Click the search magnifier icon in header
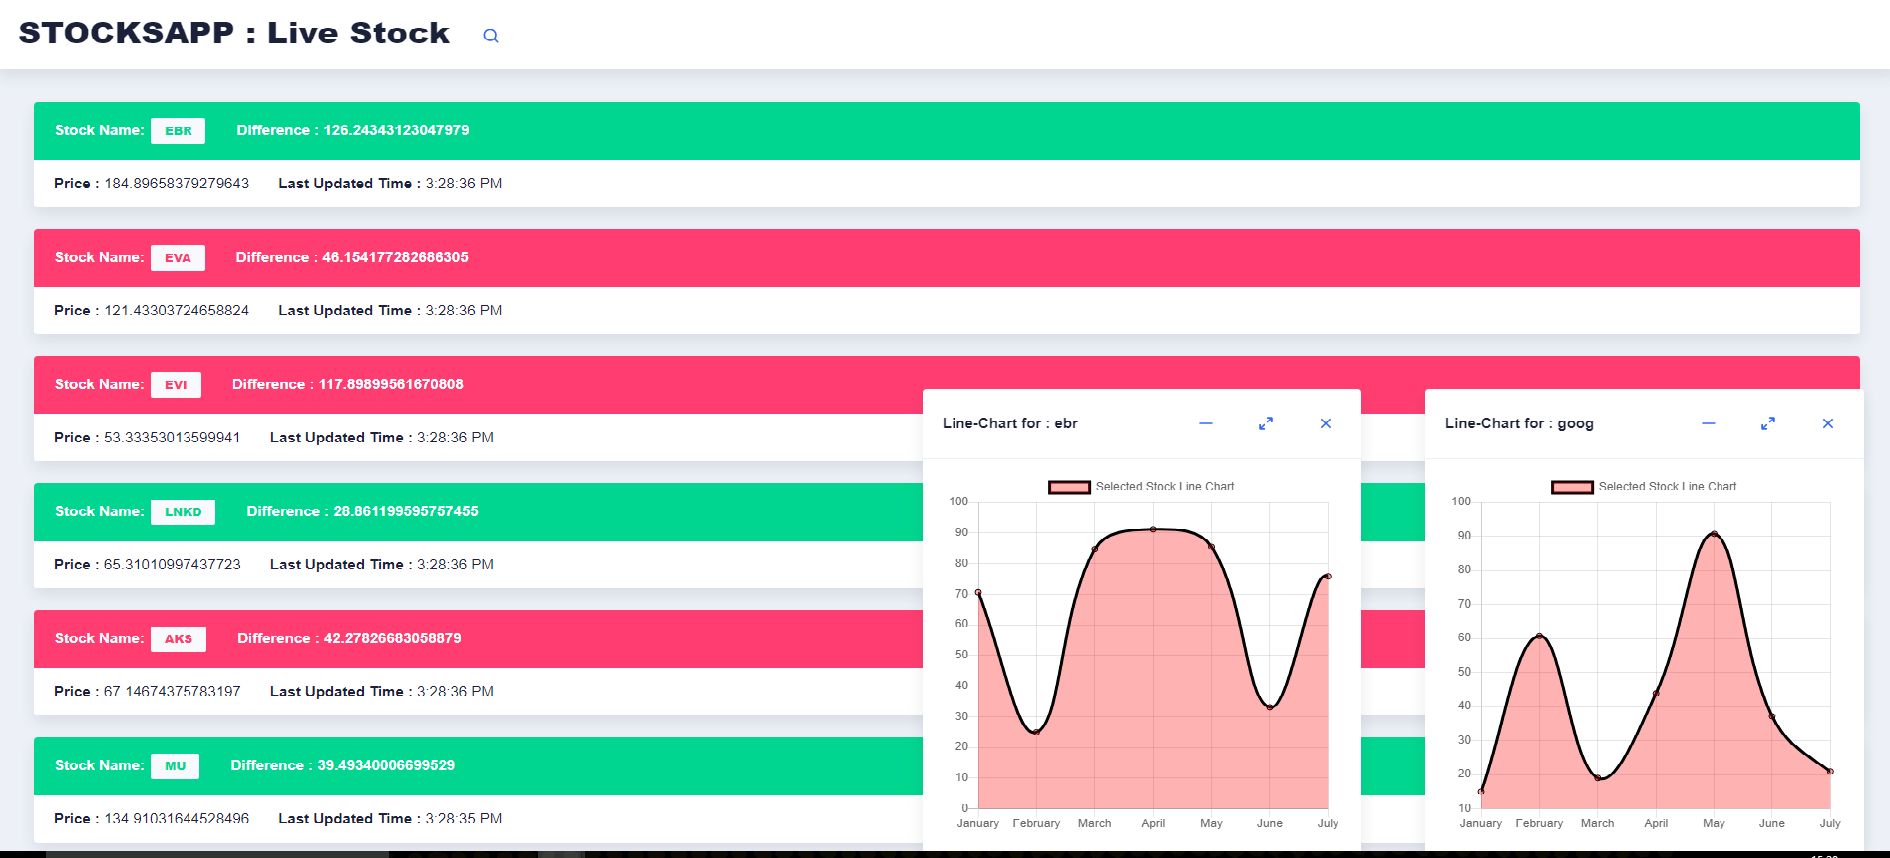The height and width of the screenshot is (858, 1890). coord(491,35)
